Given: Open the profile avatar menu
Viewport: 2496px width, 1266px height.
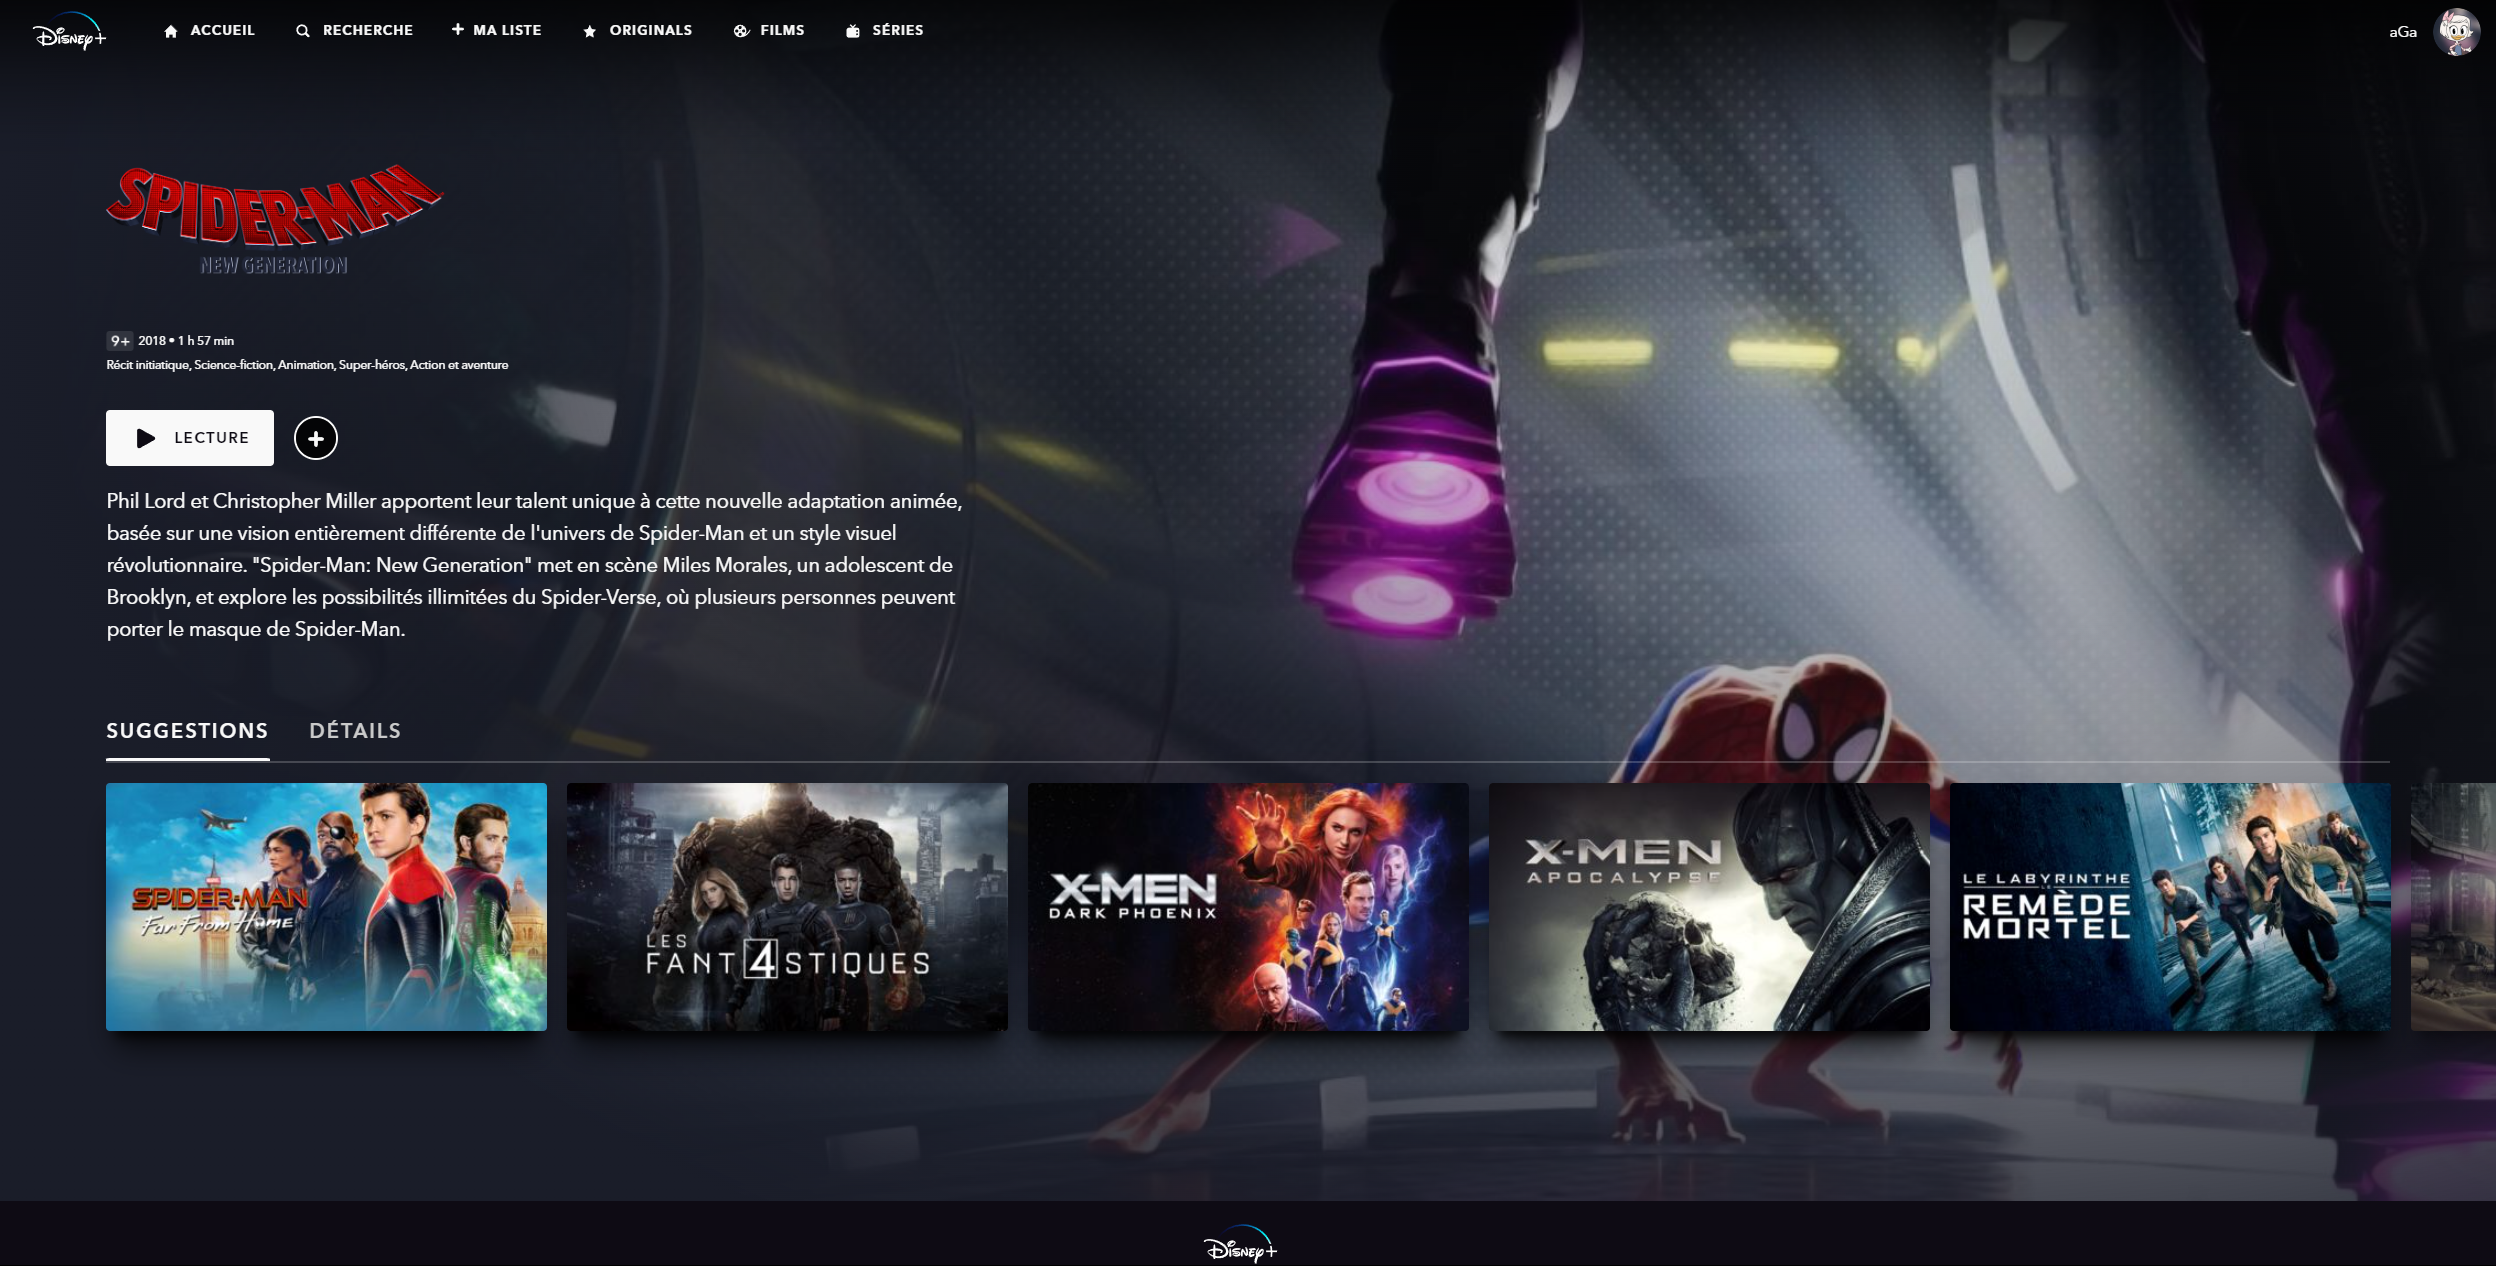Looking at the screenshot, I should tap(2456, 32).
